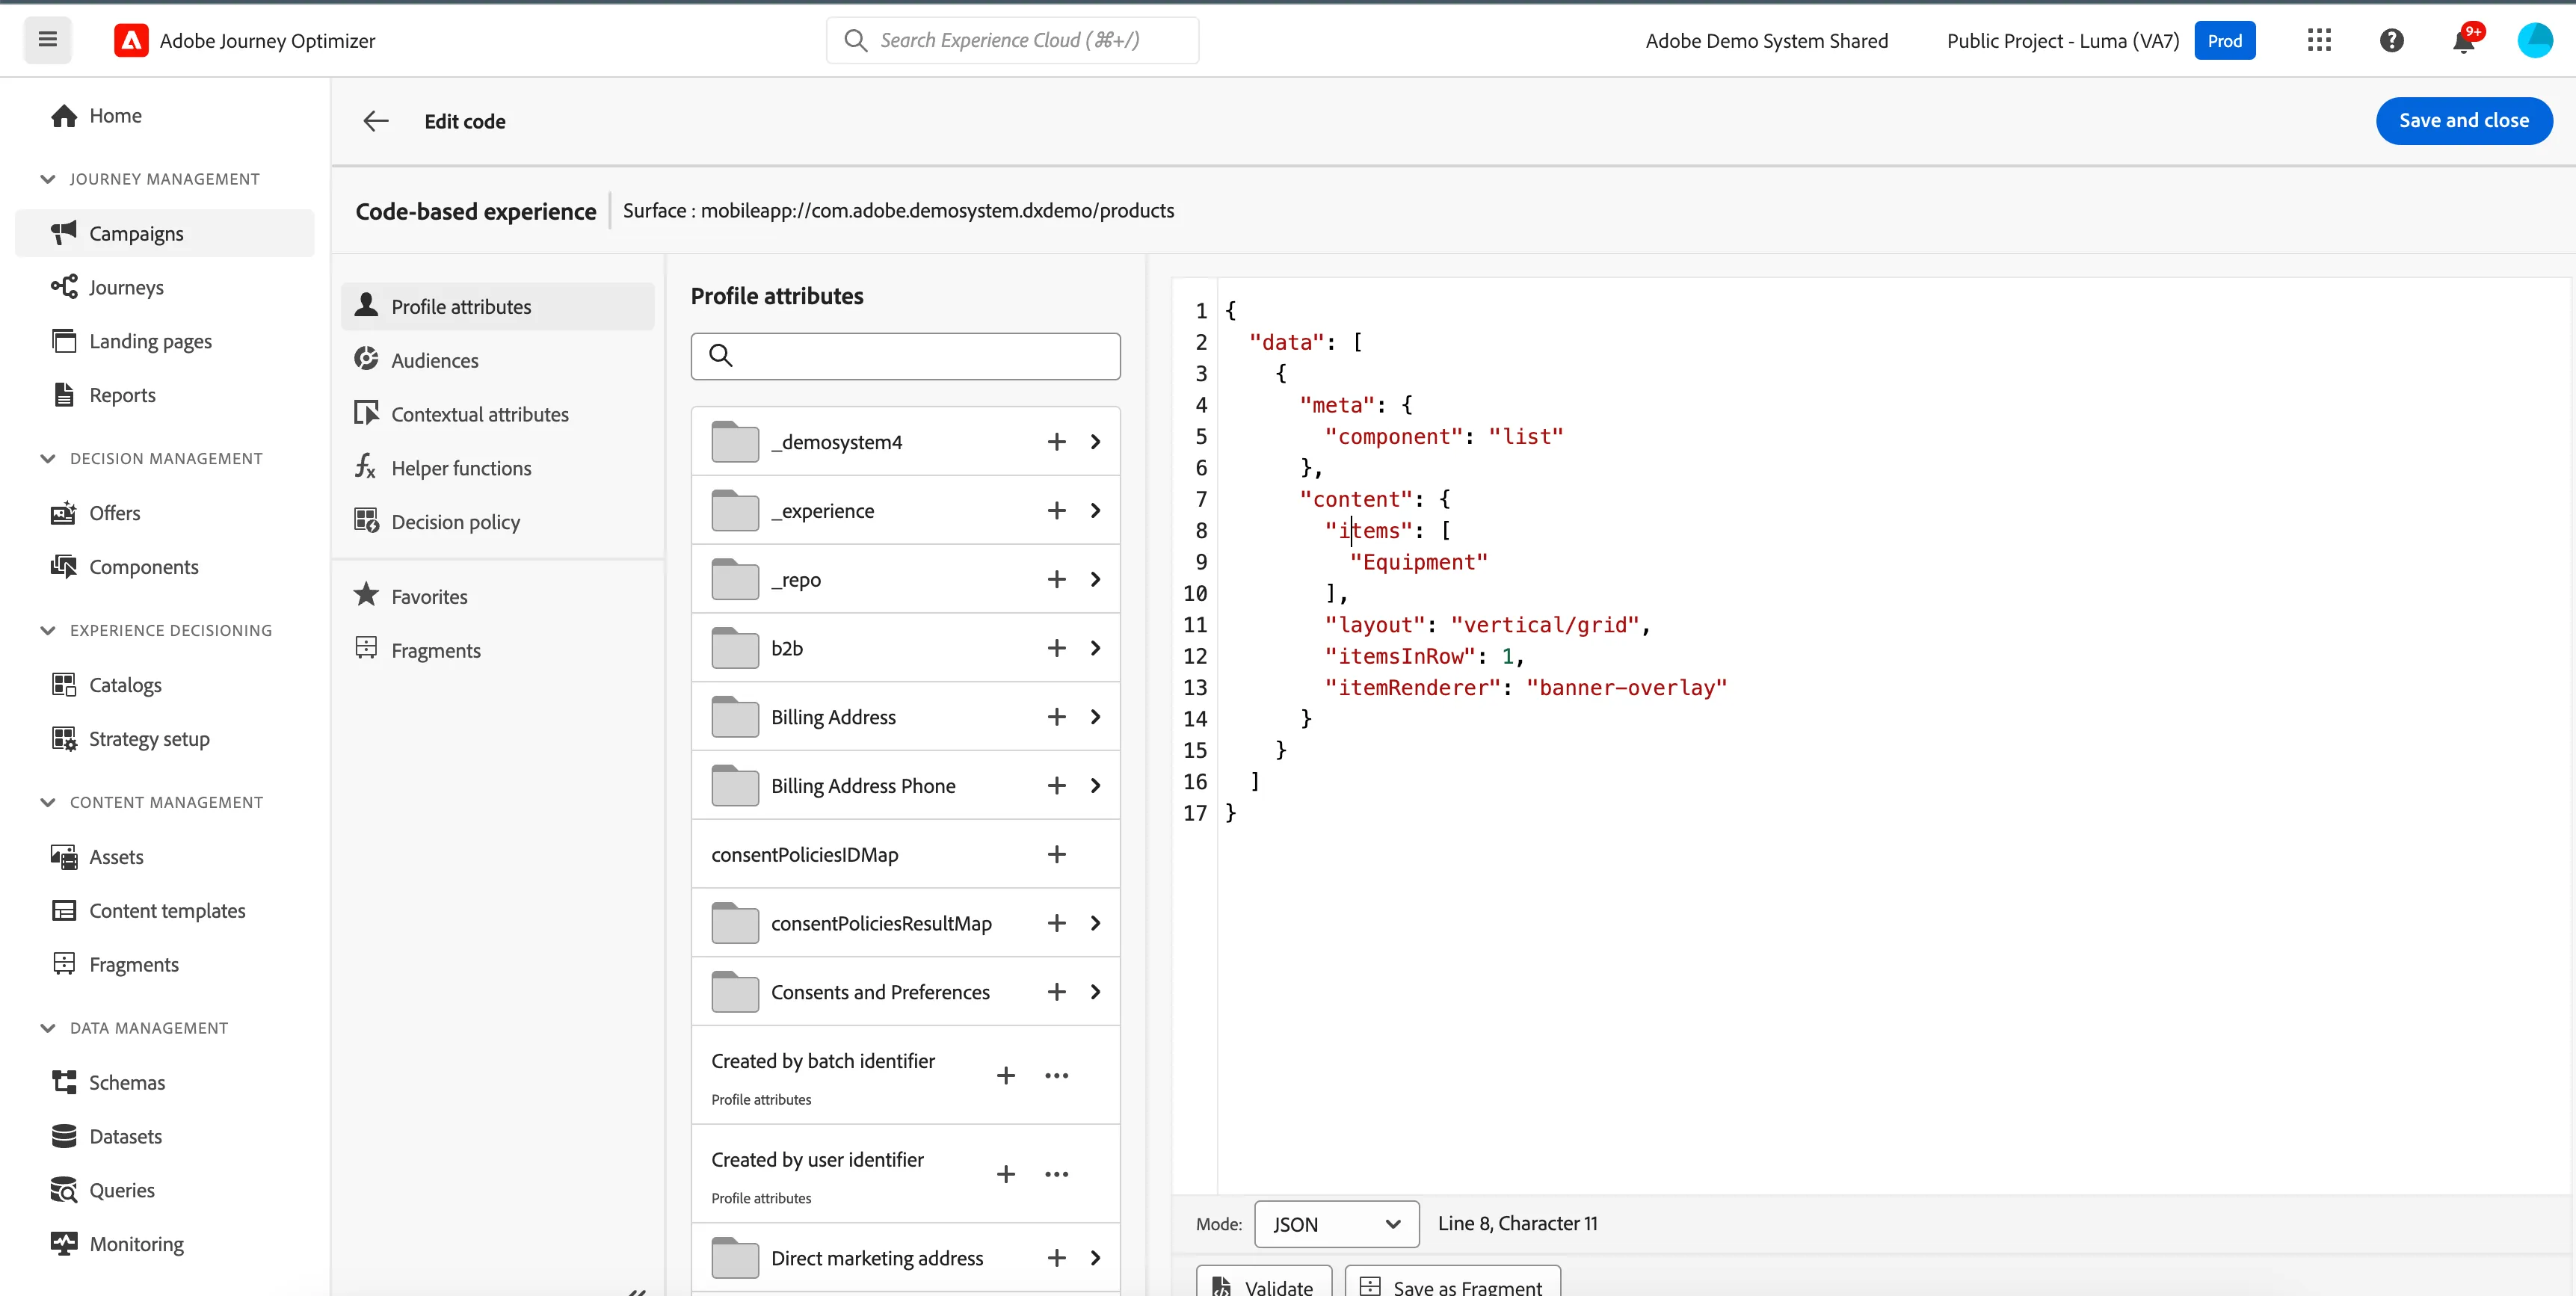2576x1296 pixels.
Task: Add the Billing Address folder with plus icon
Action: click(1056, 717)
